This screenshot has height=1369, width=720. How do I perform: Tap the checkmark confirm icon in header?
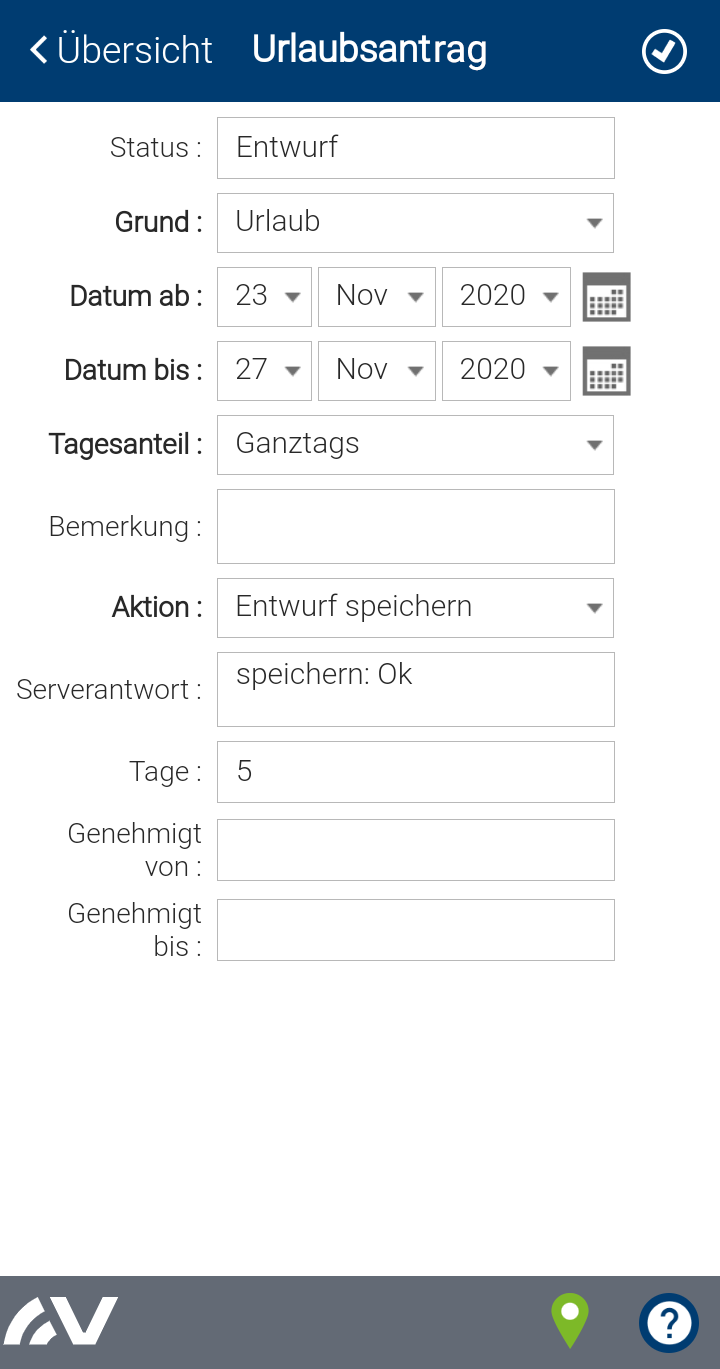(x=664, y=51)
